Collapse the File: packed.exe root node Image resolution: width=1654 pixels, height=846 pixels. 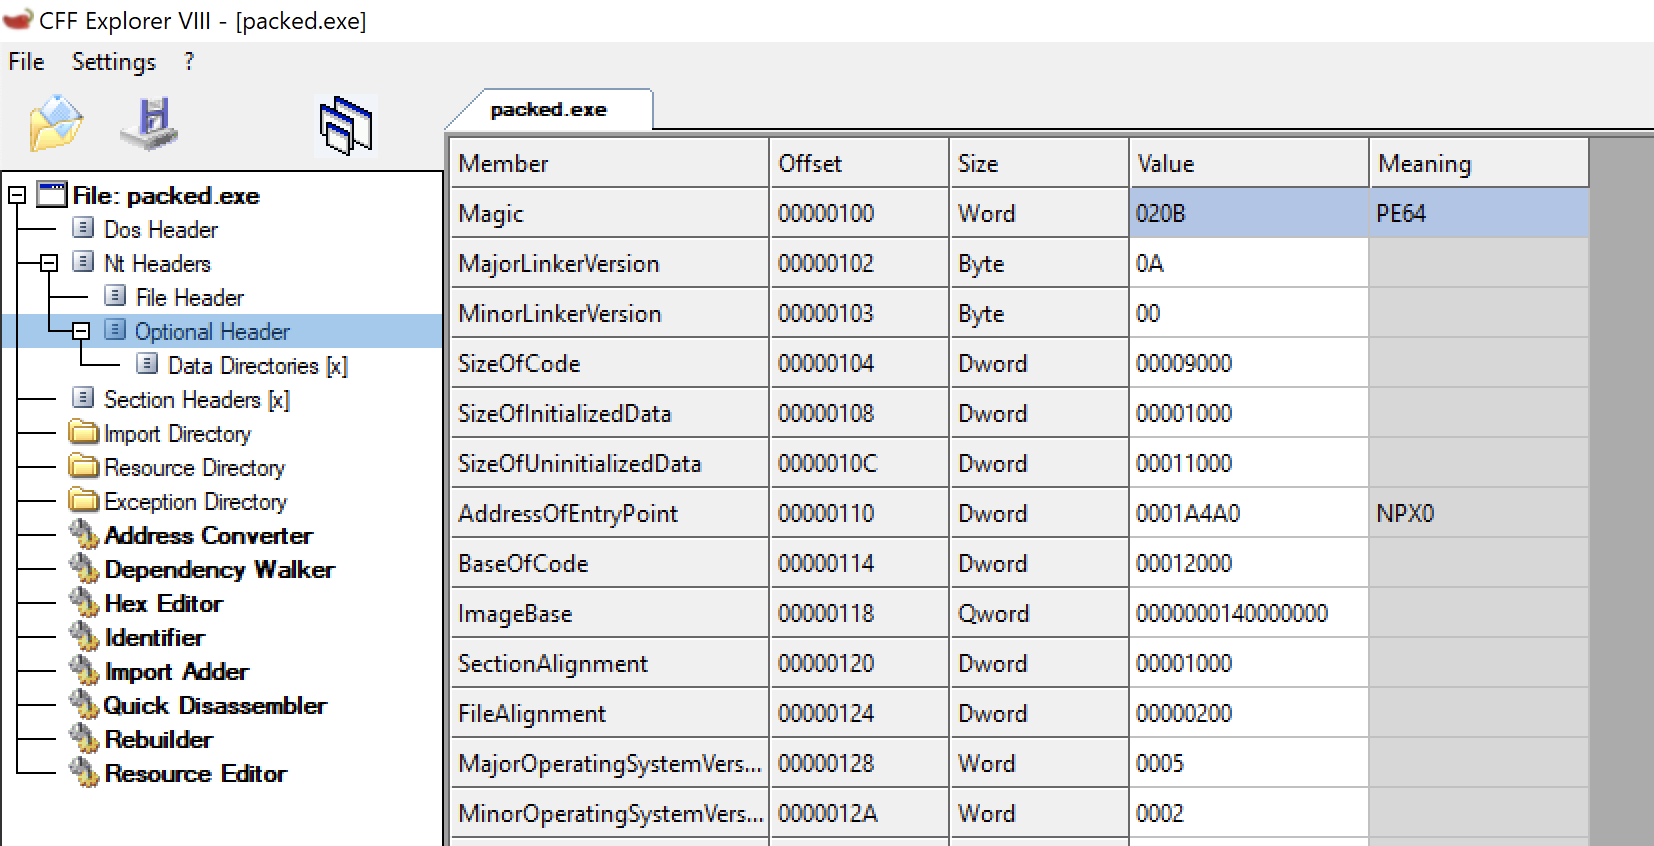(x=17, y=196)
